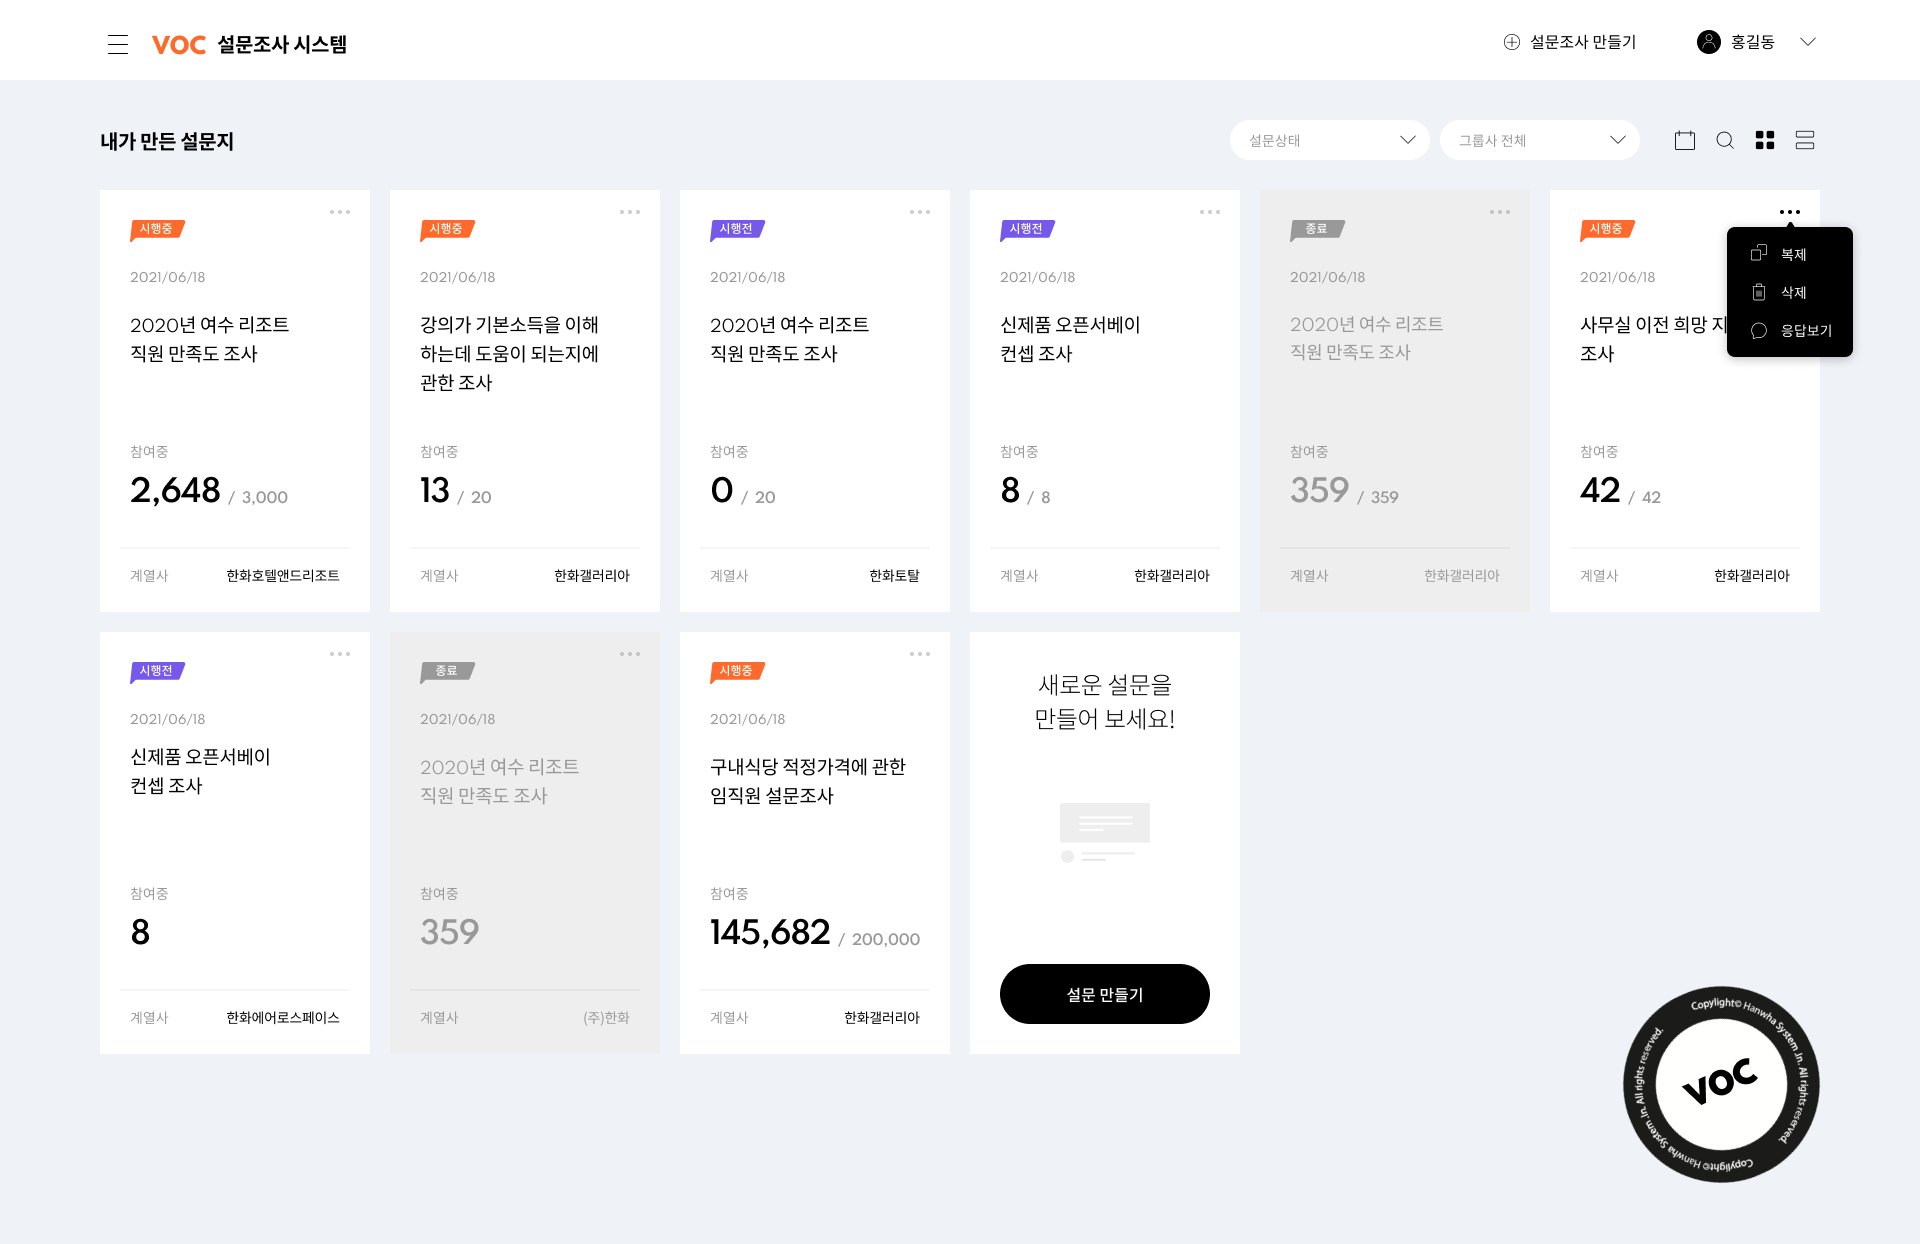Select 복제 from the context menu
The width and height of the screenshot is (1920, 1244).
[1792, 254]
